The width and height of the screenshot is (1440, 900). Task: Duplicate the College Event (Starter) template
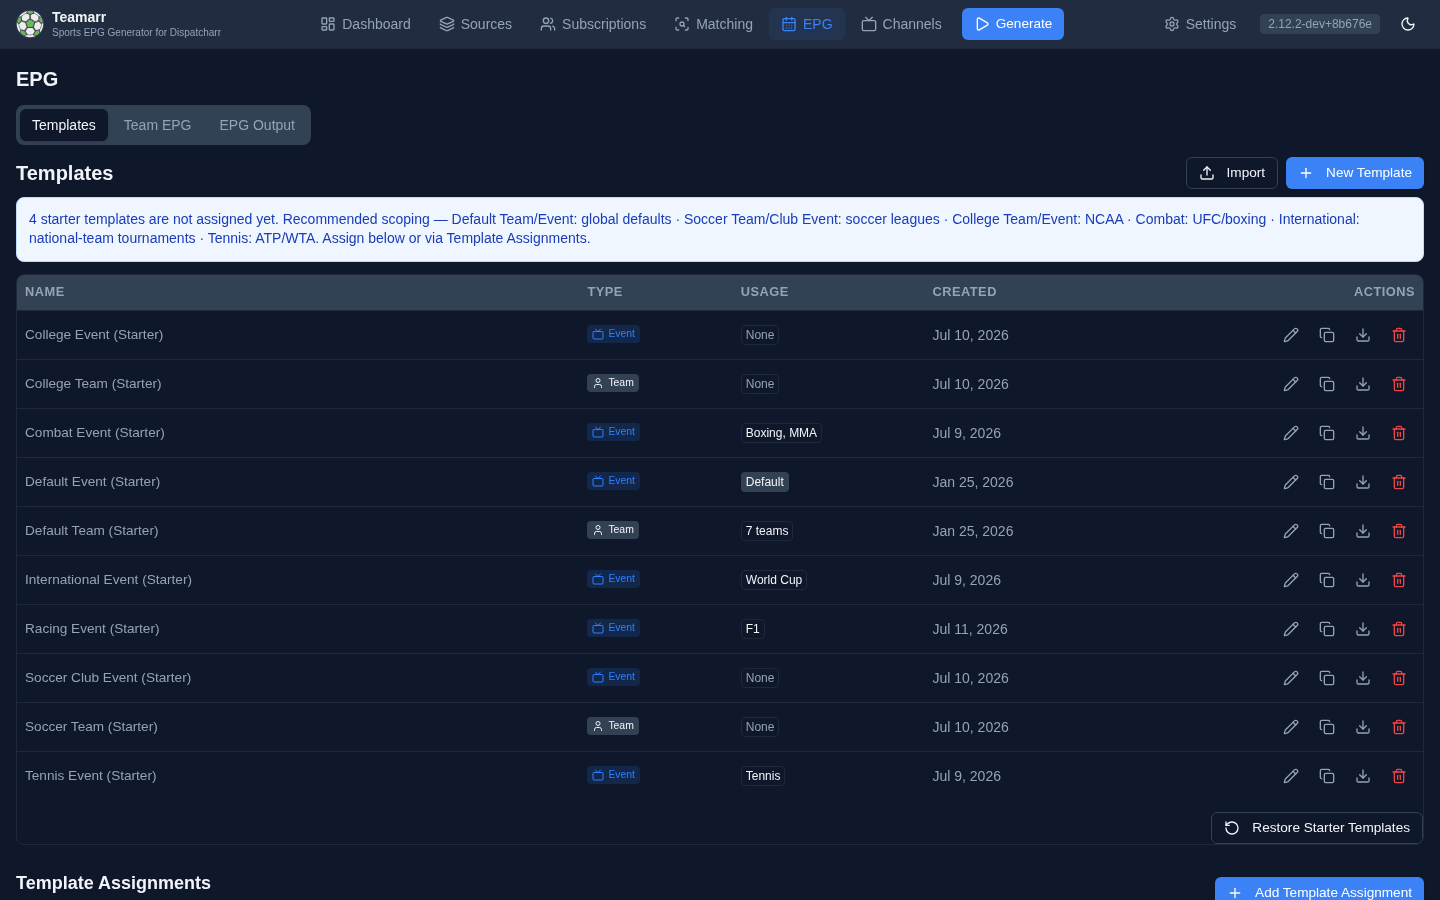(x=1327, y=335)
